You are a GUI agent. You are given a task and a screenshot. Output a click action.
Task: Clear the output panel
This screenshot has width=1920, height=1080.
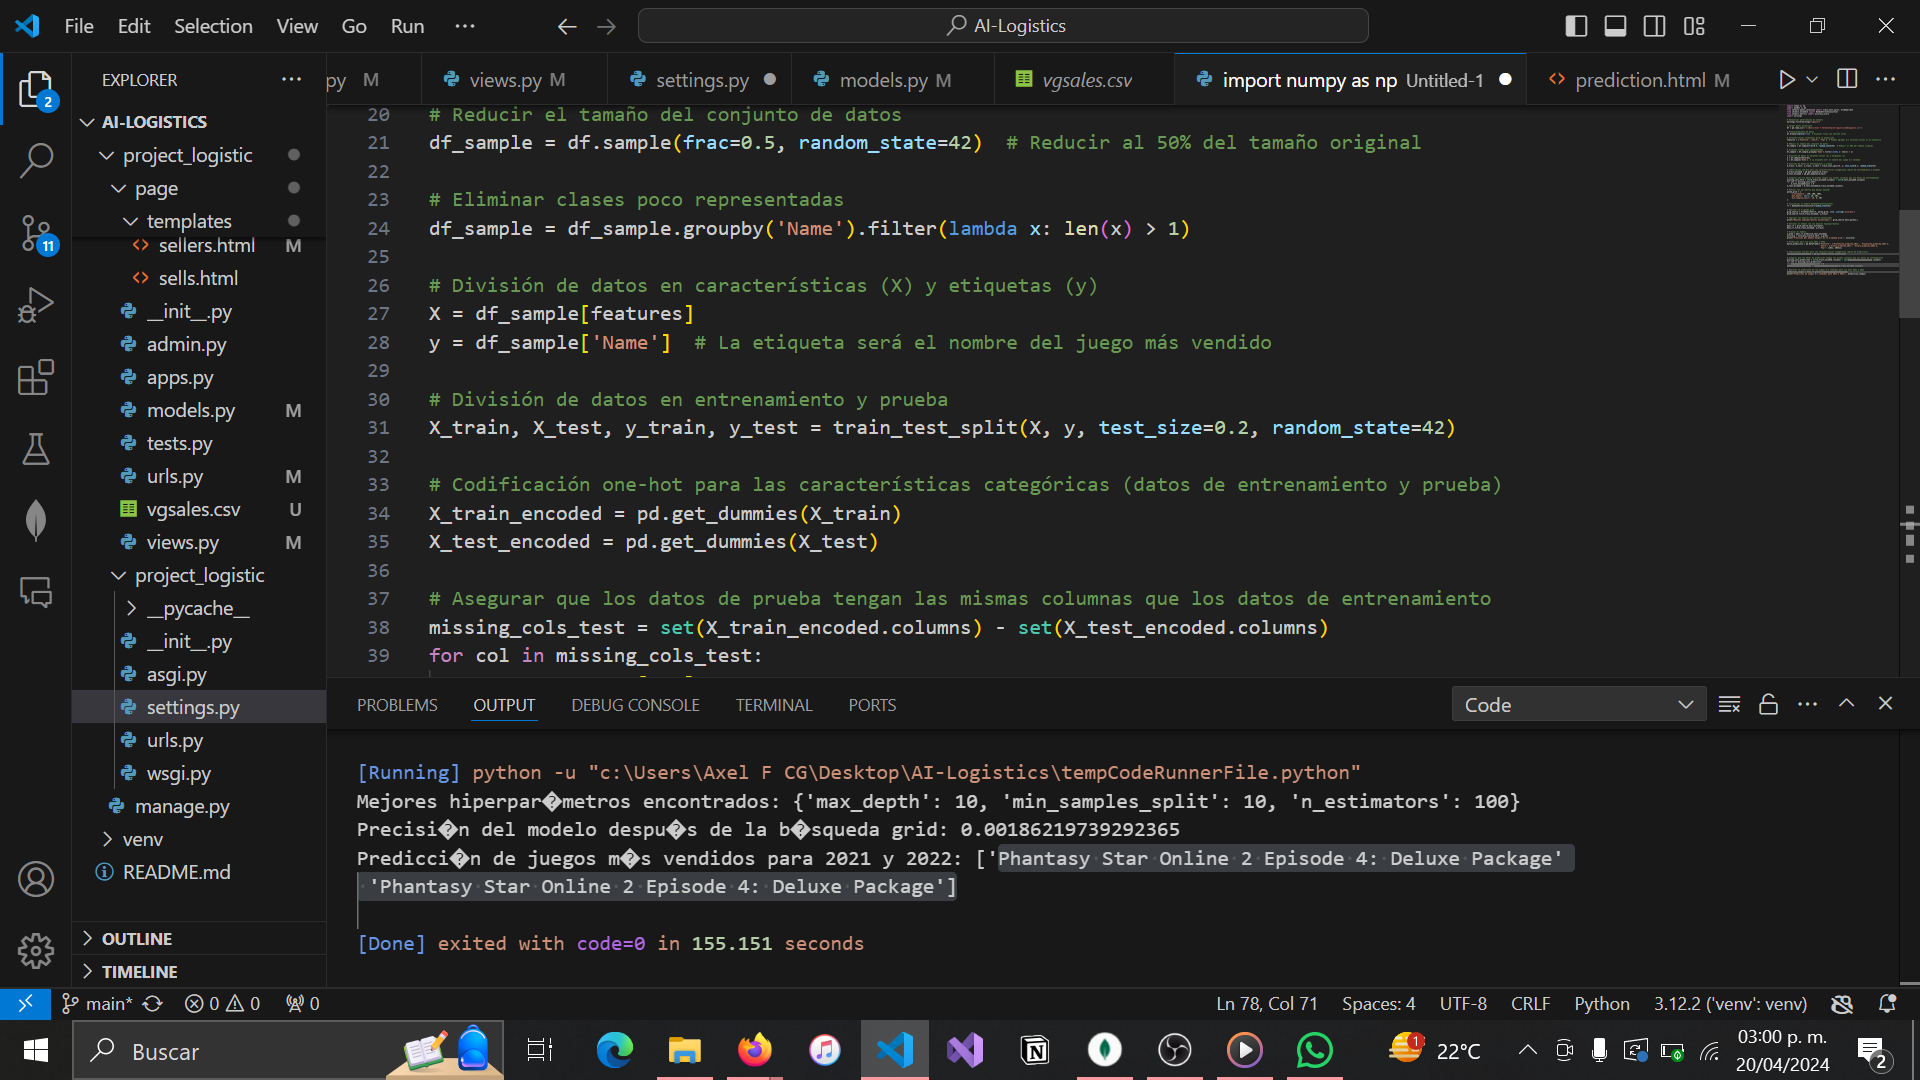pos(1729,705)
